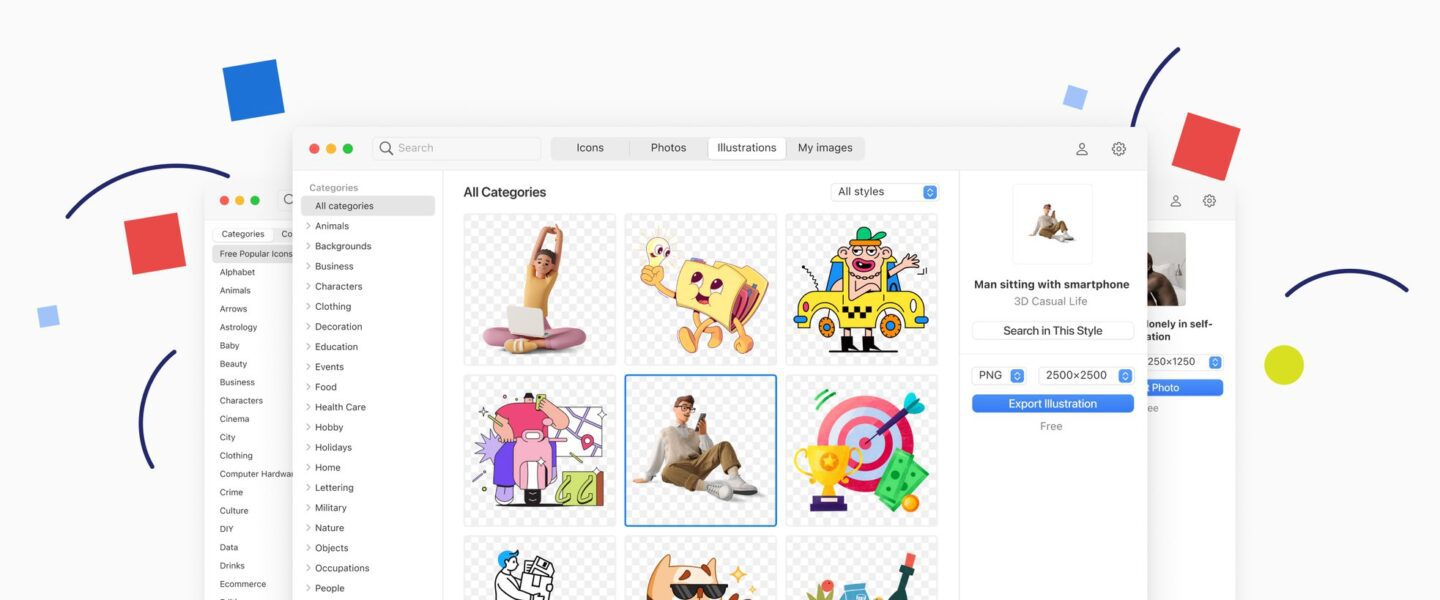Pick the pink scooter delivery illustration

point(540,450)
